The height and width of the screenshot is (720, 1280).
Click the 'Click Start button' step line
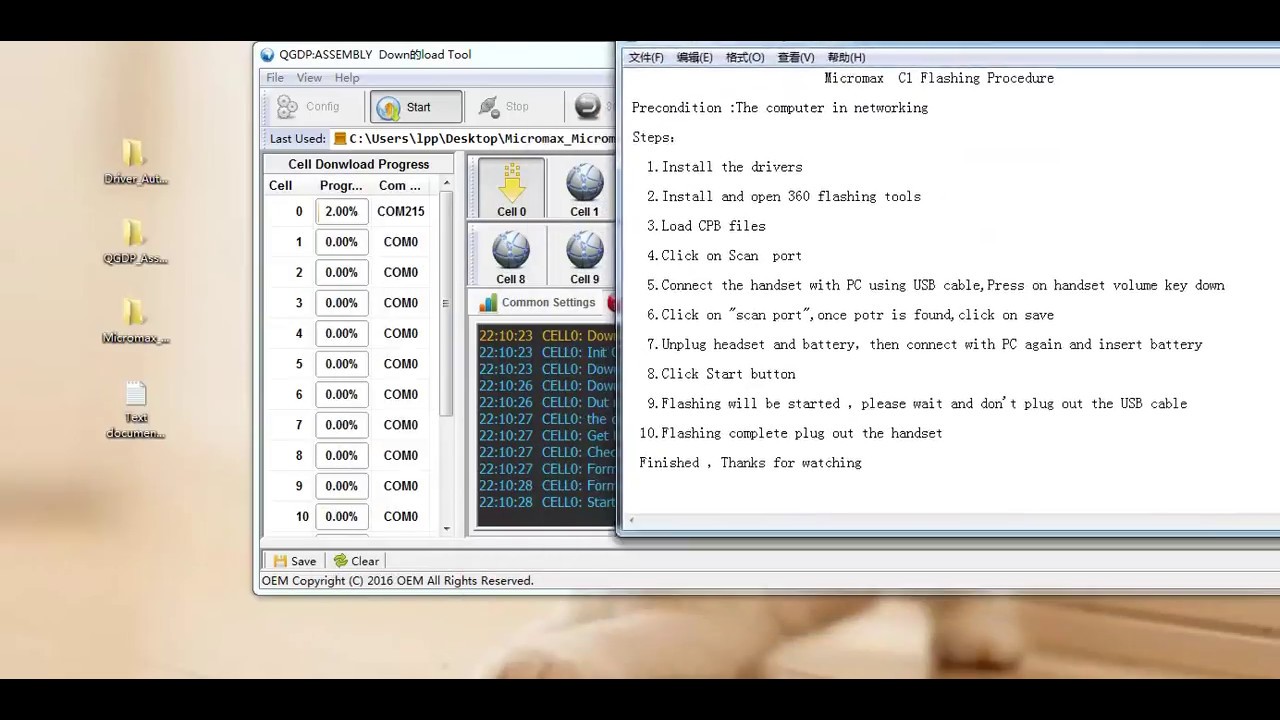coord(721,374)
